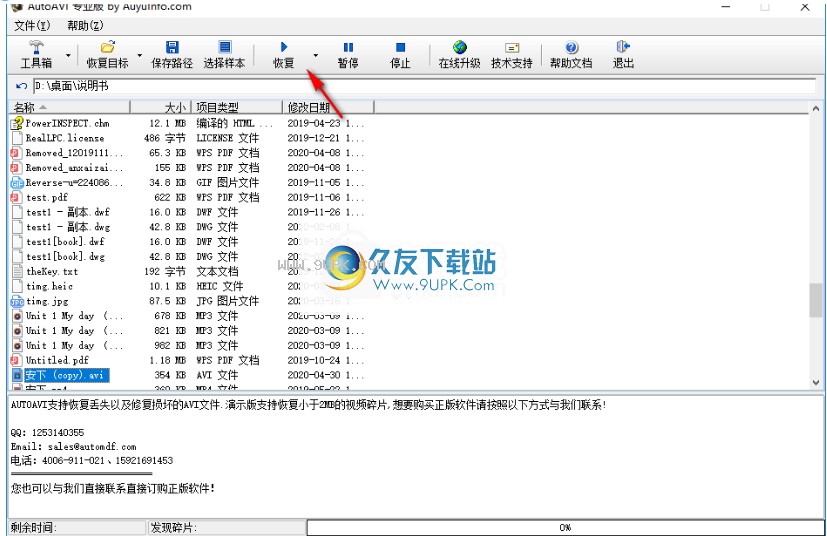Click the scroll up arrow of file list

click(x=816, y=108)
